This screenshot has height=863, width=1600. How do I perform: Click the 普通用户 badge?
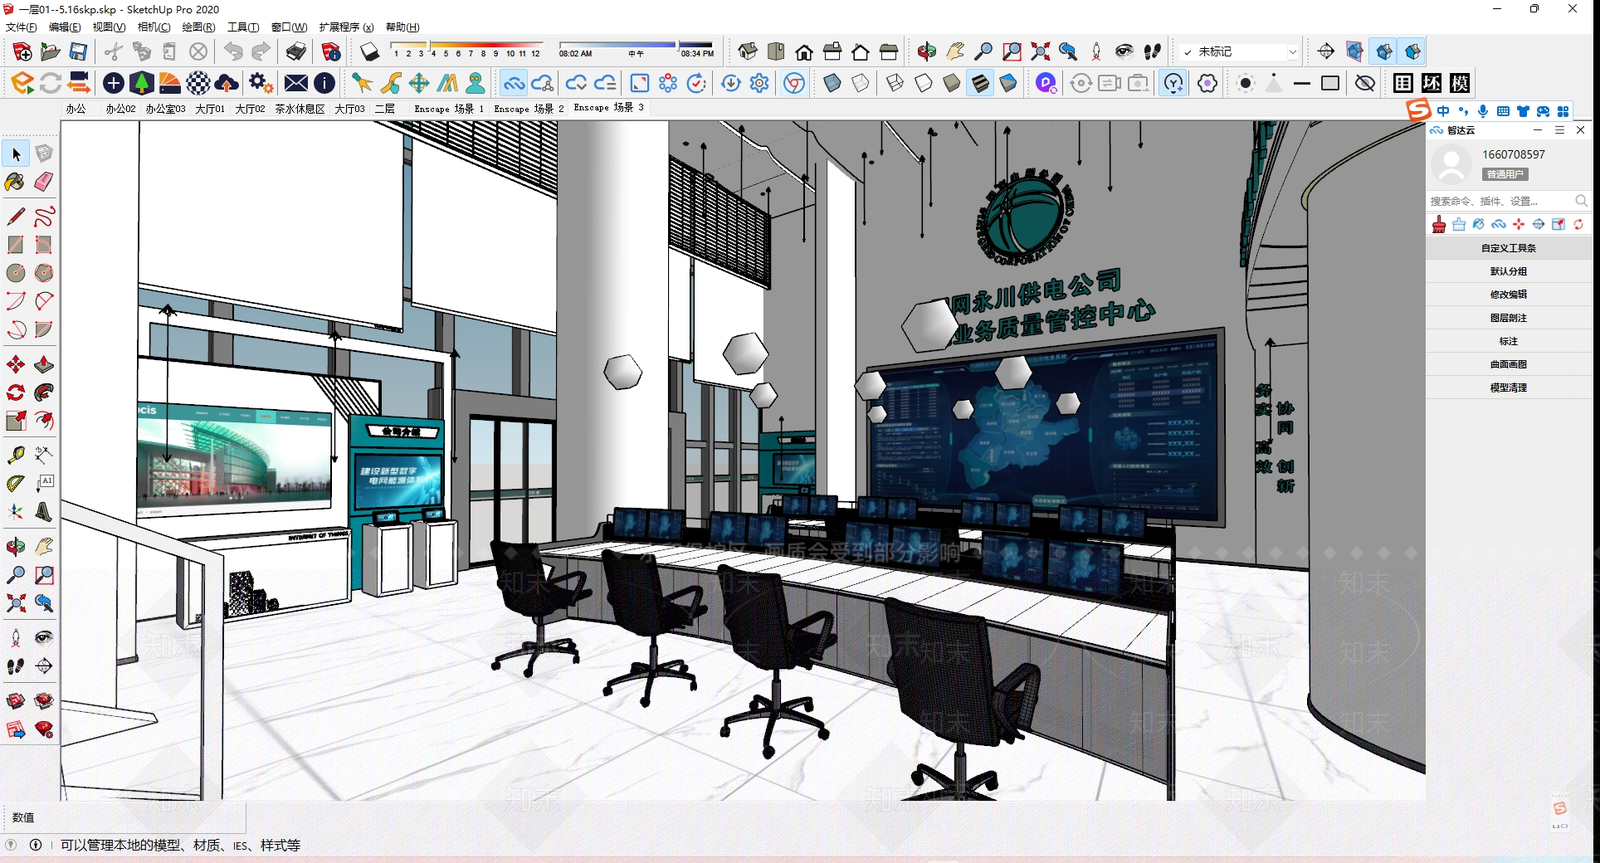1505,174
